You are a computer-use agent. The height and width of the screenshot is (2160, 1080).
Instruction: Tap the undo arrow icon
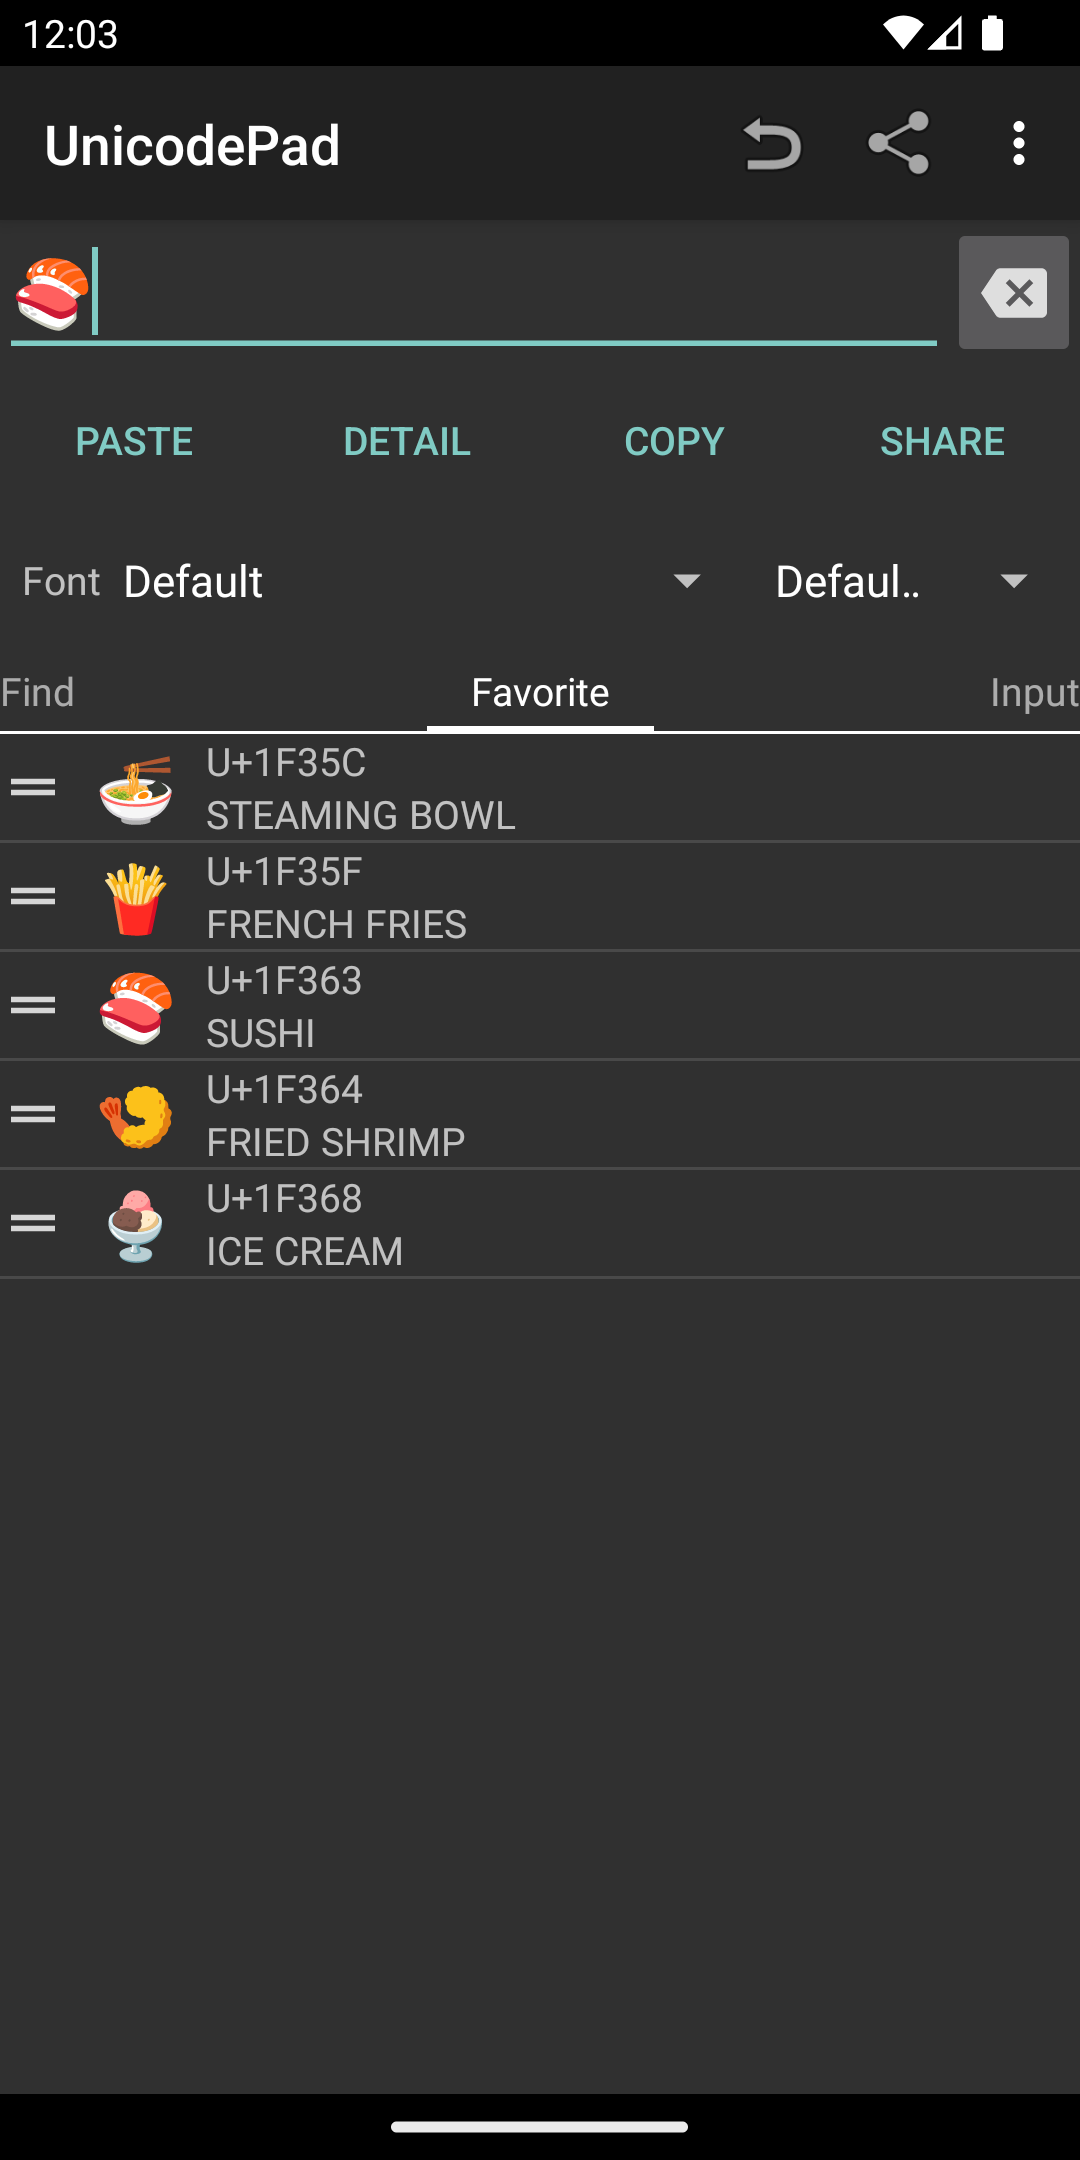[x=771, y=144]
